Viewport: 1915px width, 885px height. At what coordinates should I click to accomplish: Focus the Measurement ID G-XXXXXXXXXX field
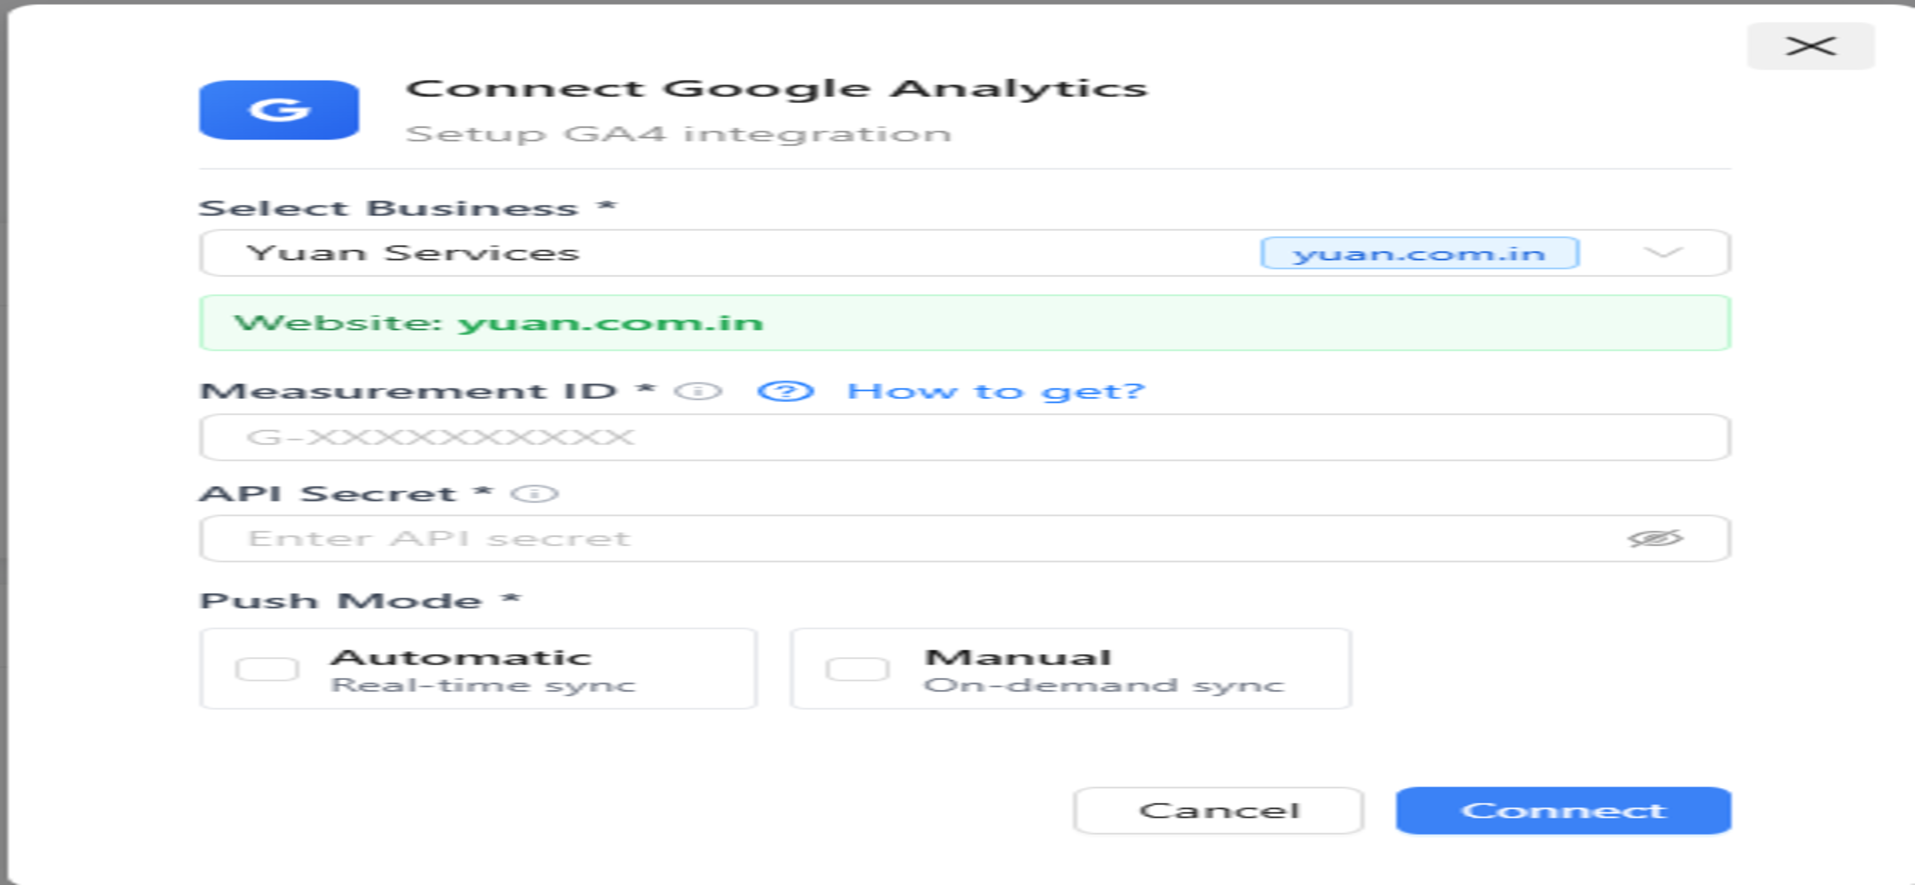[964, 438]
